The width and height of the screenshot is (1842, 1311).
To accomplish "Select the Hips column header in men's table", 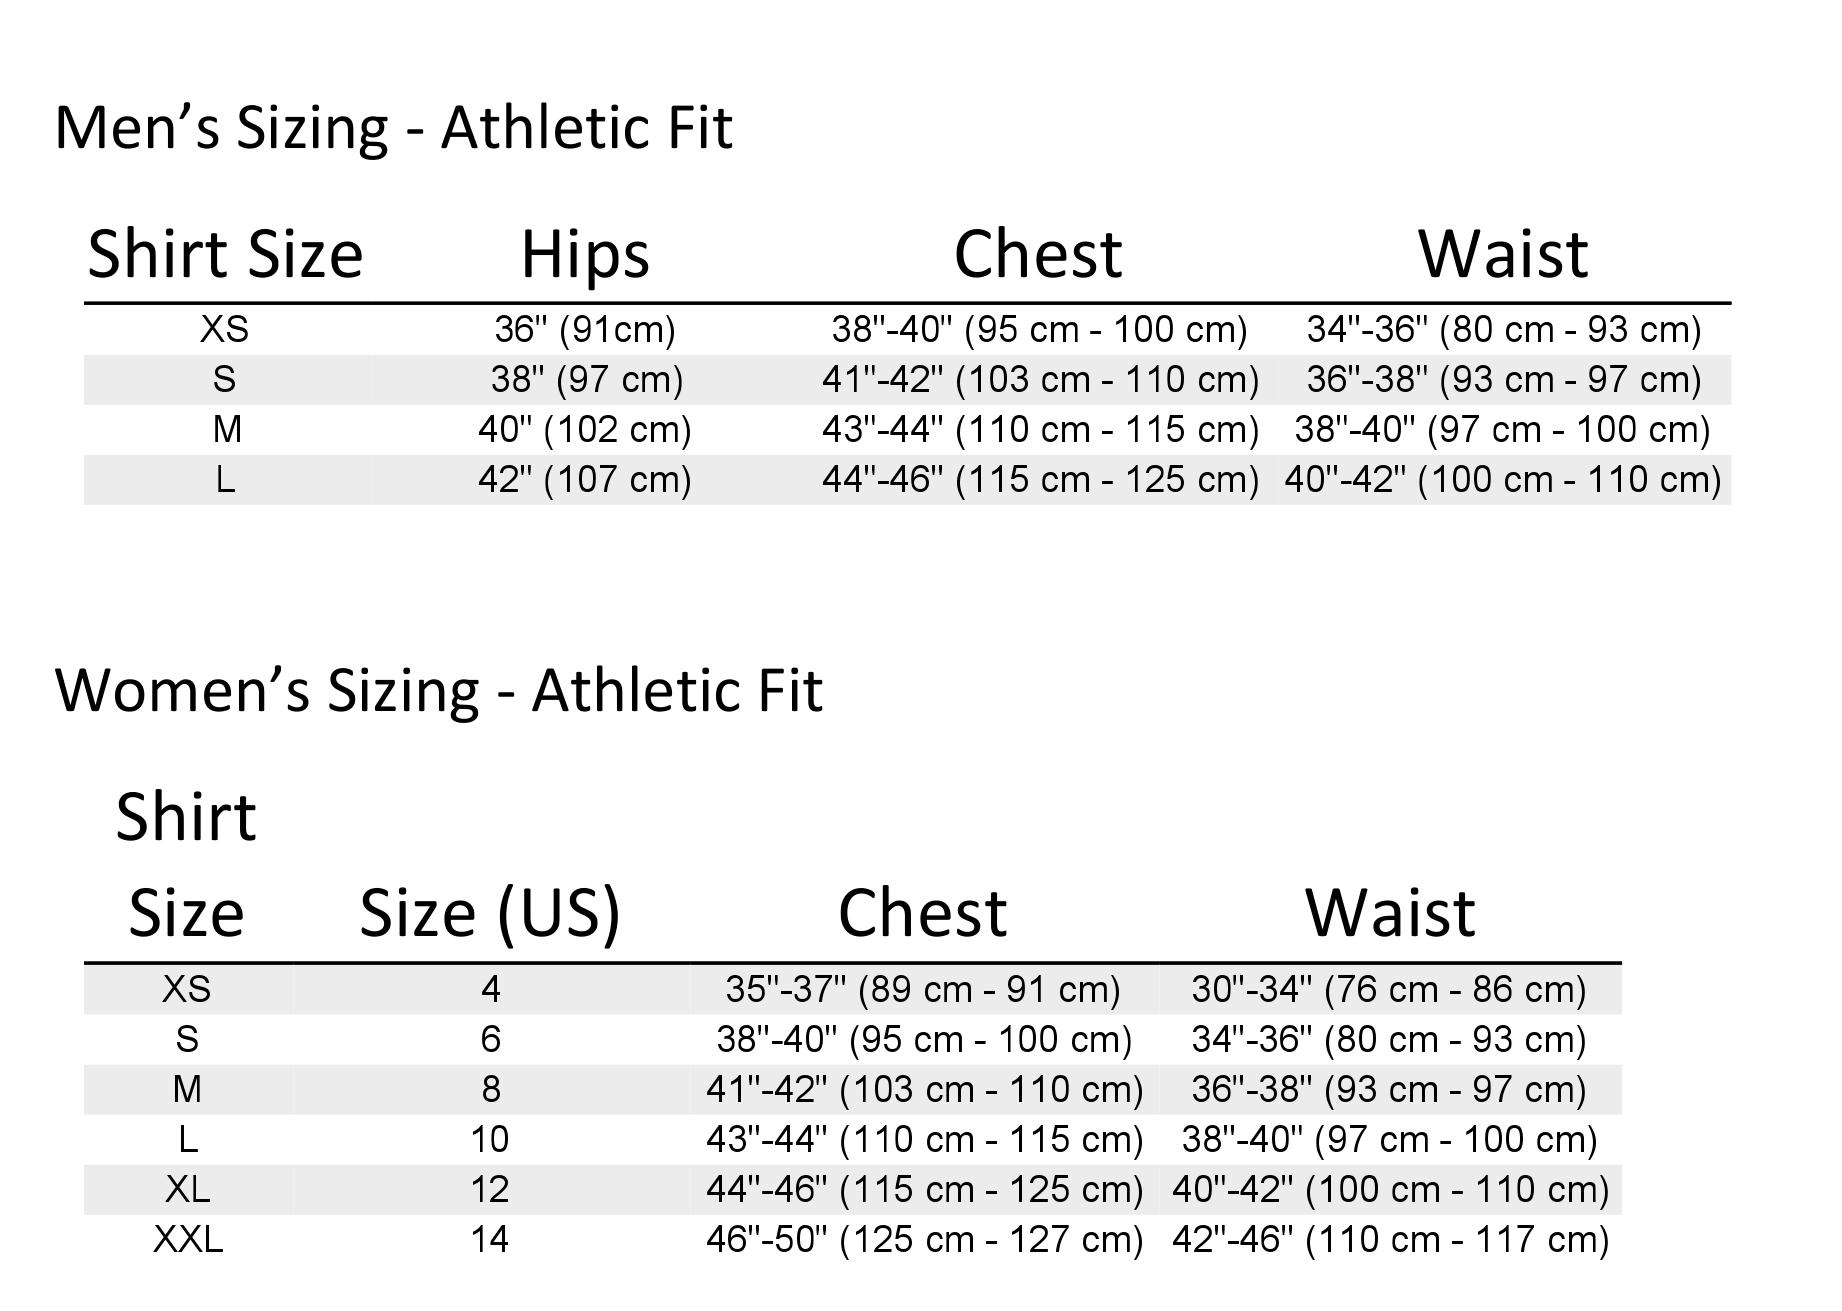I will pyautogui.click(x=585, y=254).
